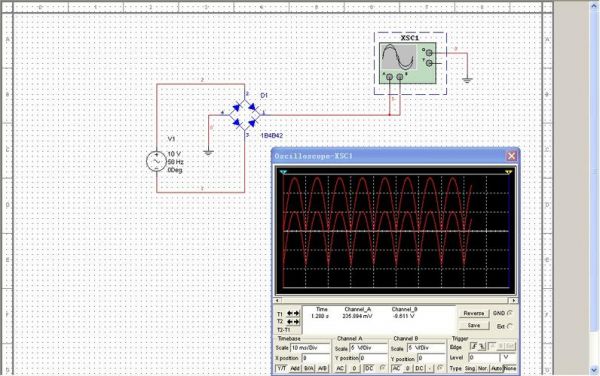Select Add timebase display mode
Viewport: 600px width, 376px height.
coord(295,368)
